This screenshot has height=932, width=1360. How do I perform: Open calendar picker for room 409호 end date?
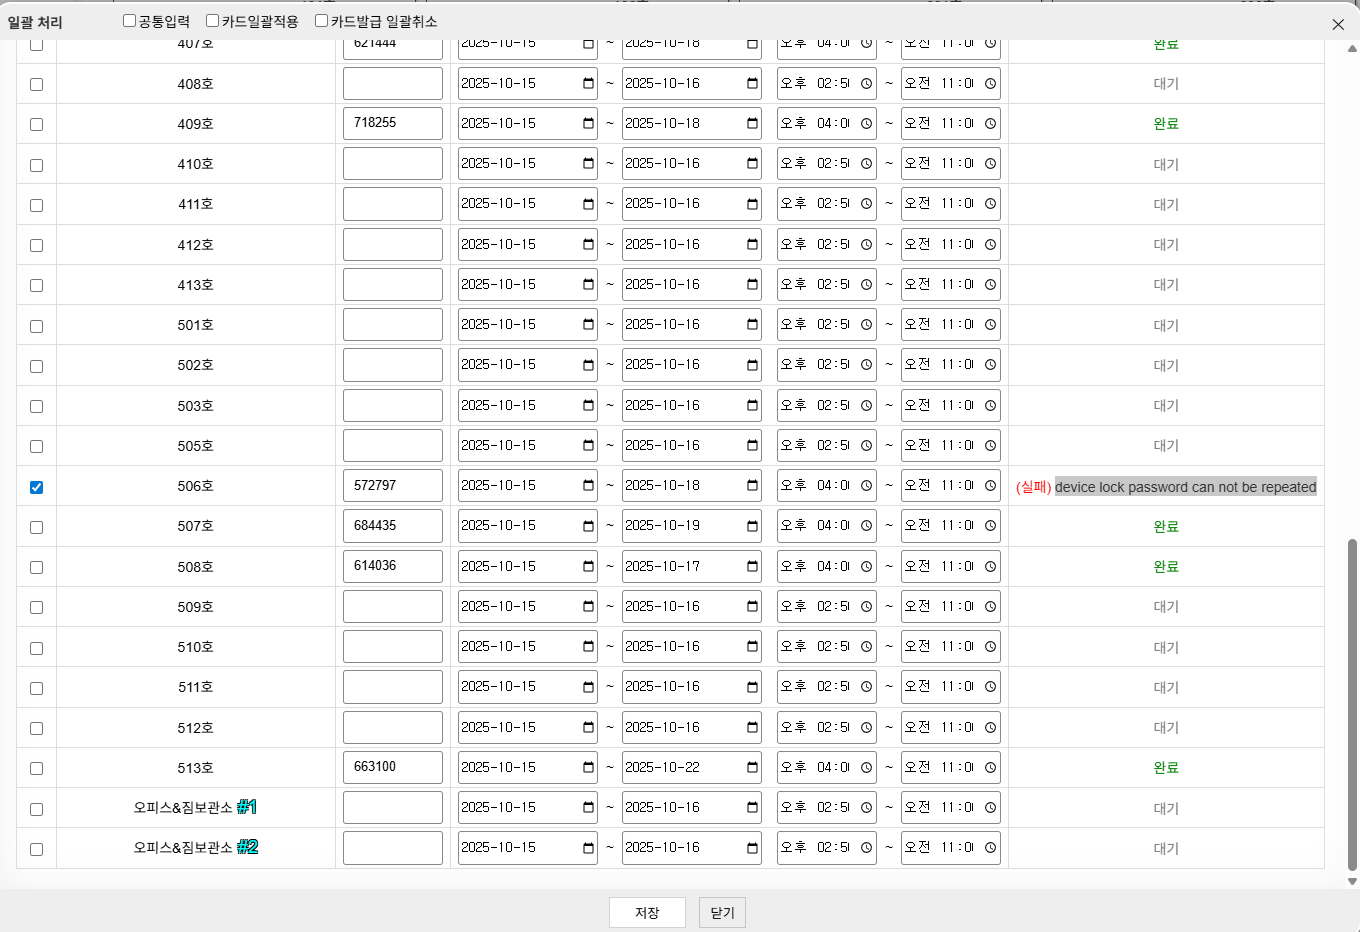pyautogui.click(x=752, y=124)
